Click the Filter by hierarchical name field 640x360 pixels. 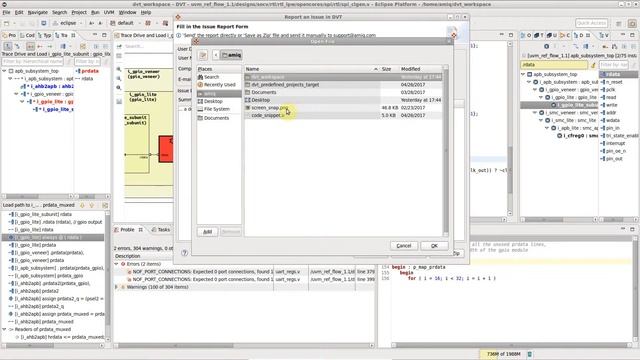33,62
